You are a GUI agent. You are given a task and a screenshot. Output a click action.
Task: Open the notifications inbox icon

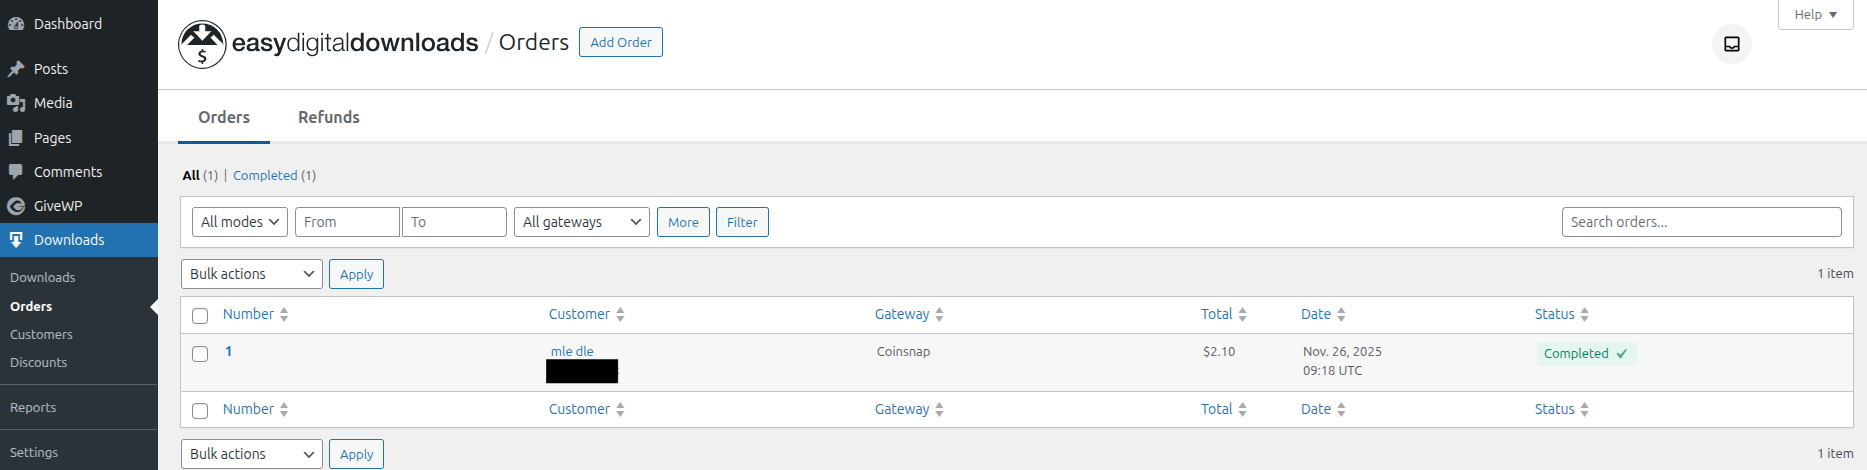pyautogui.click(x=1732, y=44)
